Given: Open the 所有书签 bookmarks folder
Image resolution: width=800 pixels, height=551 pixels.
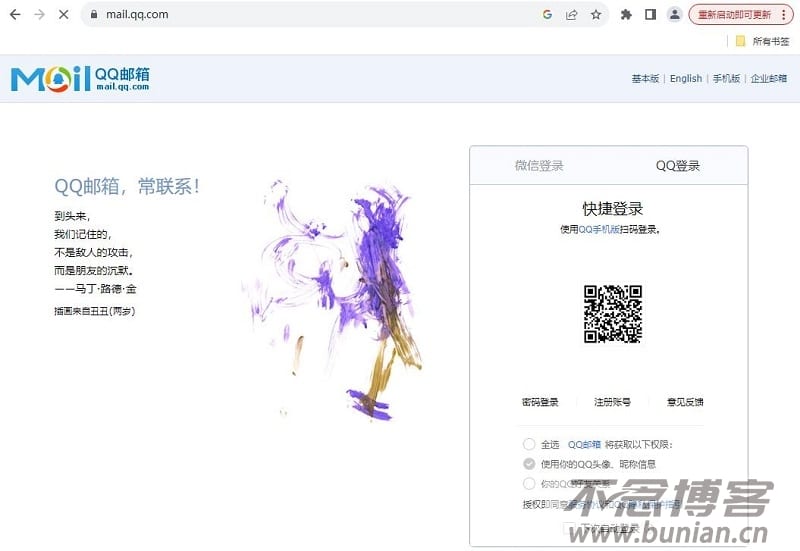Looking at the screenshot, I should [763, 41].
